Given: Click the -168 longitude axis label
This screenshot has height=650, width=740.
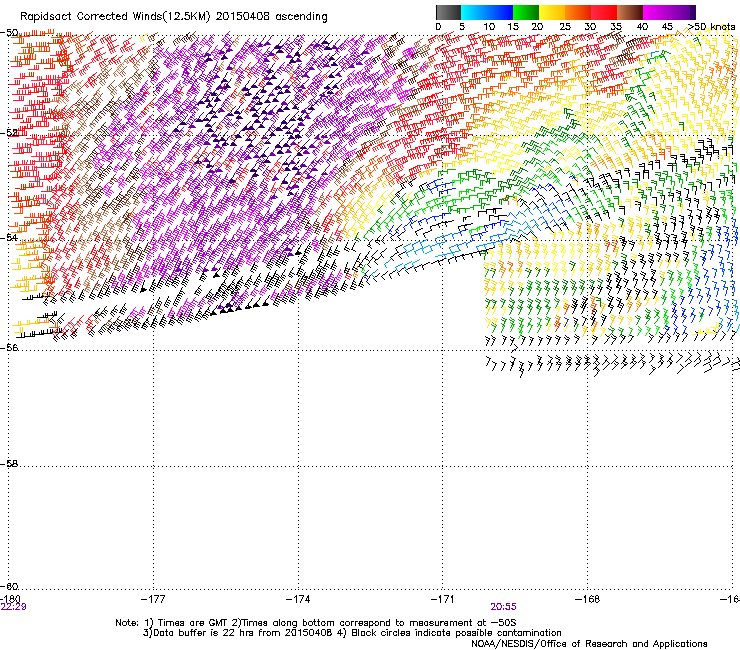Looking at the screenshot, I should [x=588, y=599].
